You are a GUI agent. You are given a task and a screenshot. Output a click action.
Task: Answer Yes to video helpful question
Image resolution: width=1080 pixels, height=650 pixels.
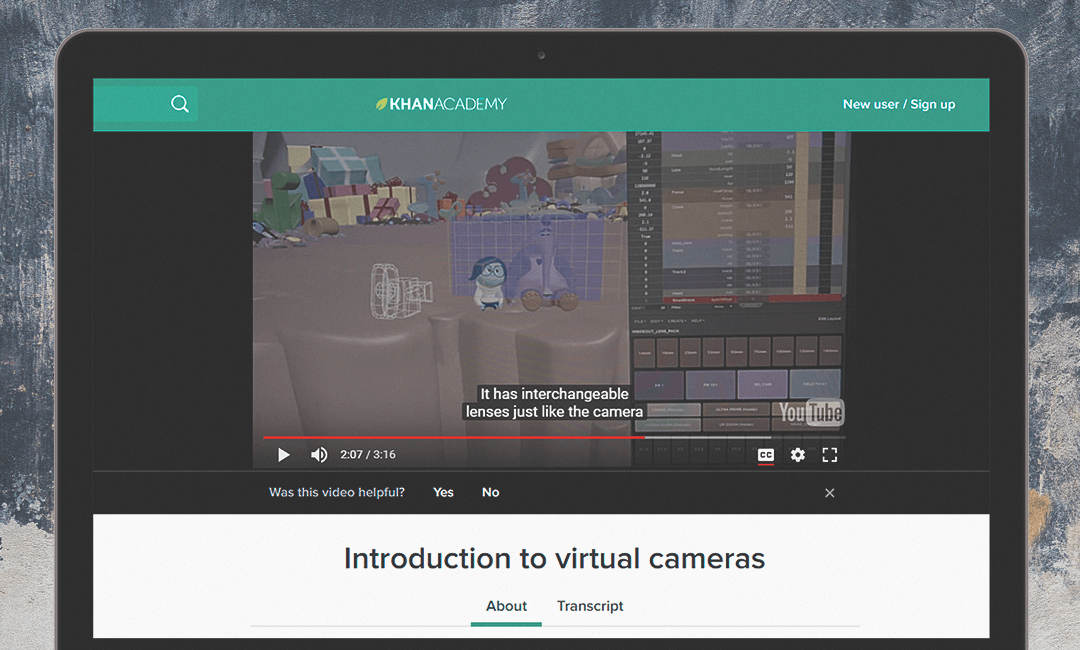click(x=443, y=492)
